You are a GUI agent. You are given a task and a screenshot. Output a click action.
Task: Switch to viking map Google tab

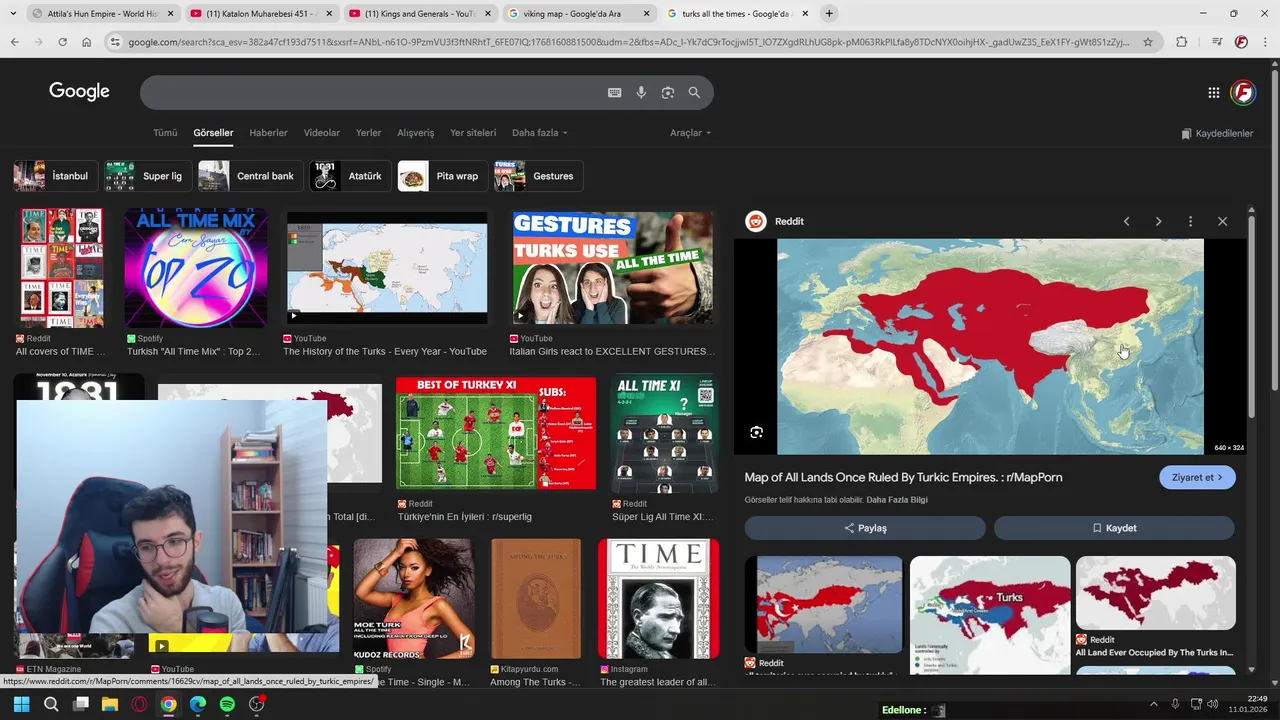[578, 14]
